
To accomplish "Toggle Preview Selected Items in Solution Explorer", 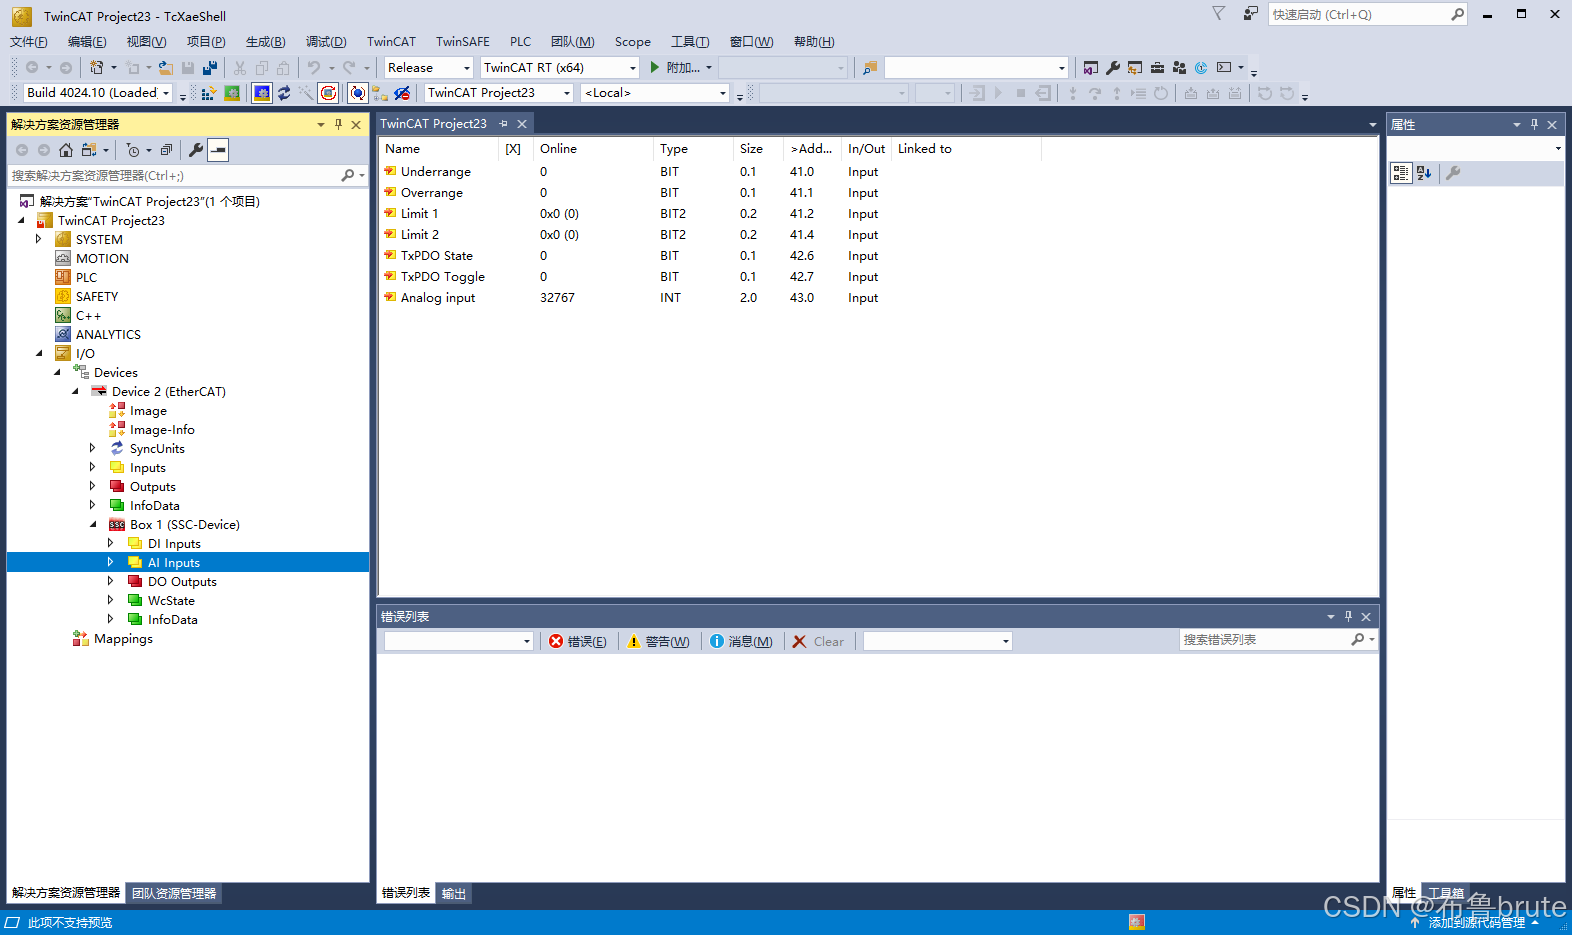I will point(218,150).
